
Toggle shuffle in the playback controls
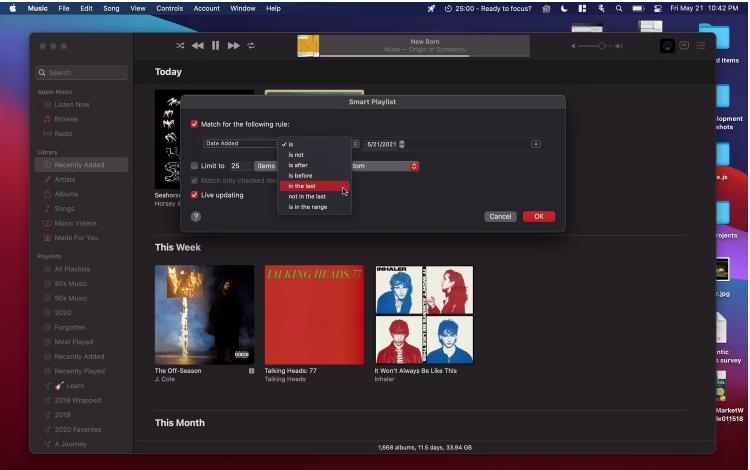pos(180,46)
